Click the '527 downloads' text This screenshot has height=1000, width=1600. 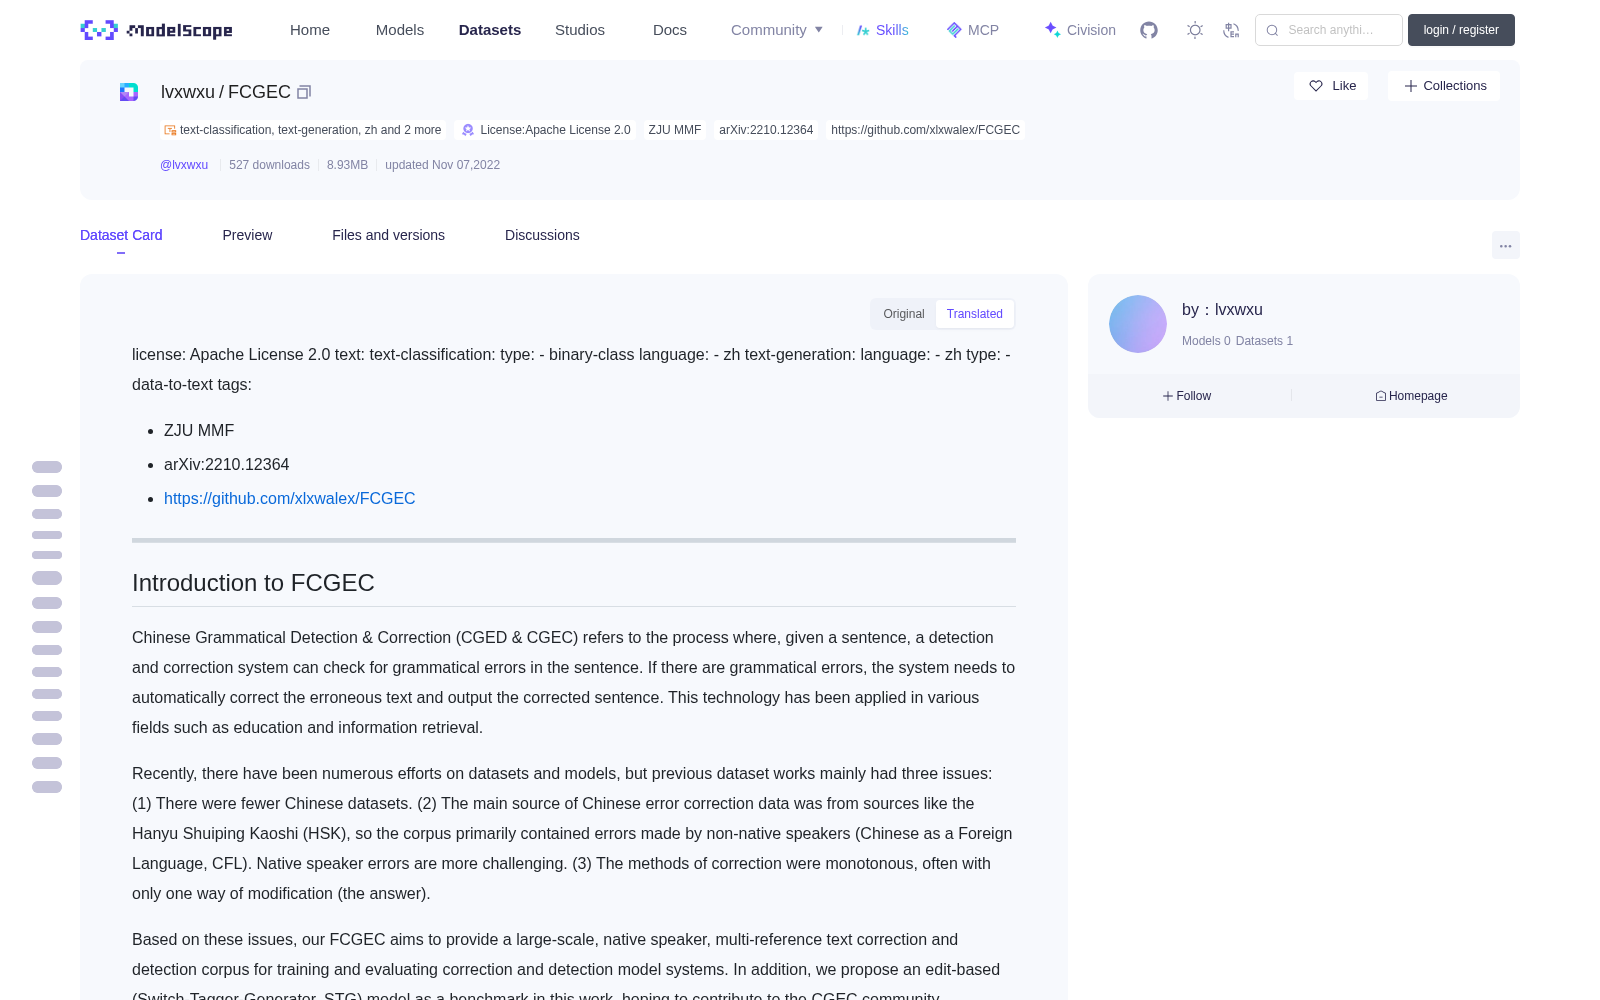[x=269, y=165]
